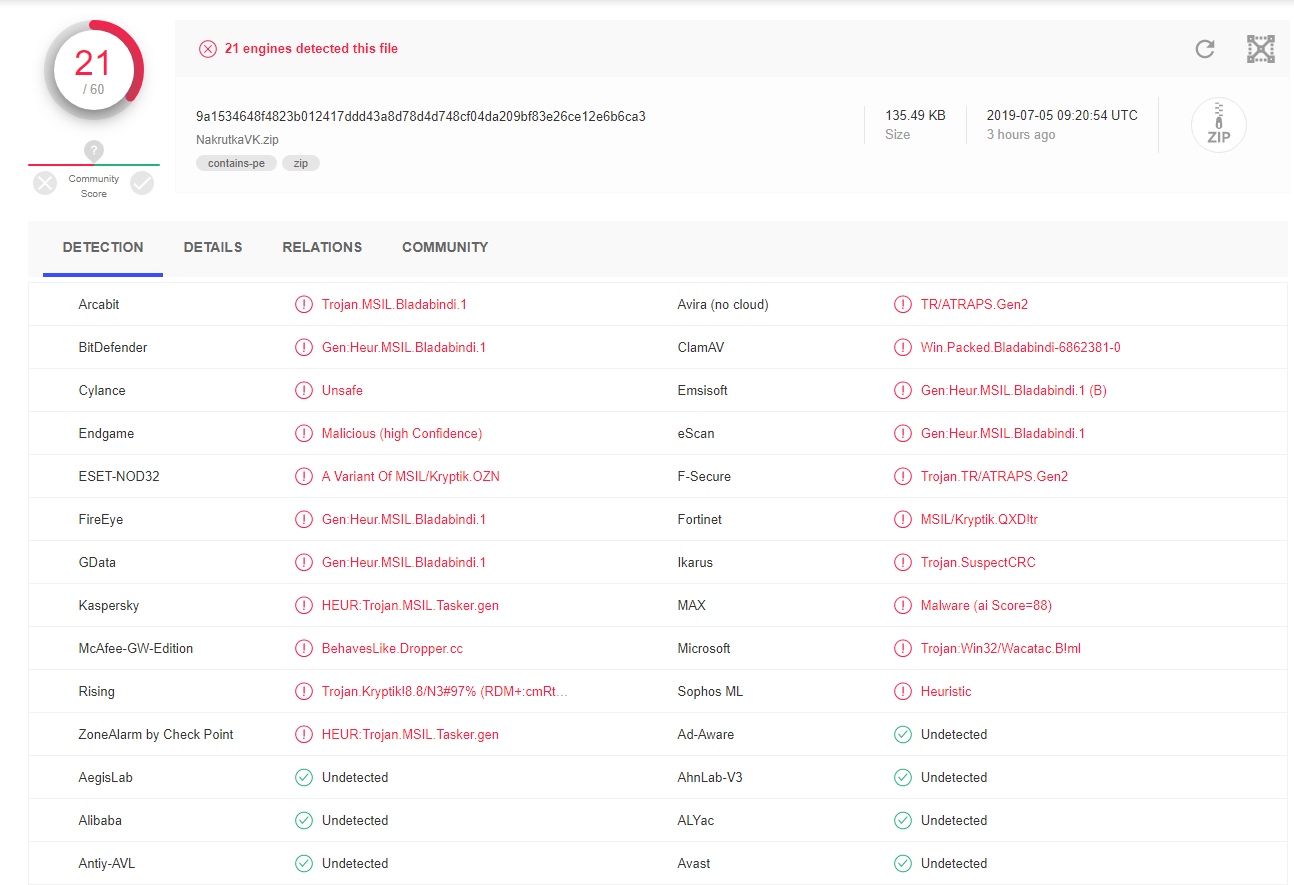Click the 'Community Score' label
1294x885 pixels.
tap(94, 186)
